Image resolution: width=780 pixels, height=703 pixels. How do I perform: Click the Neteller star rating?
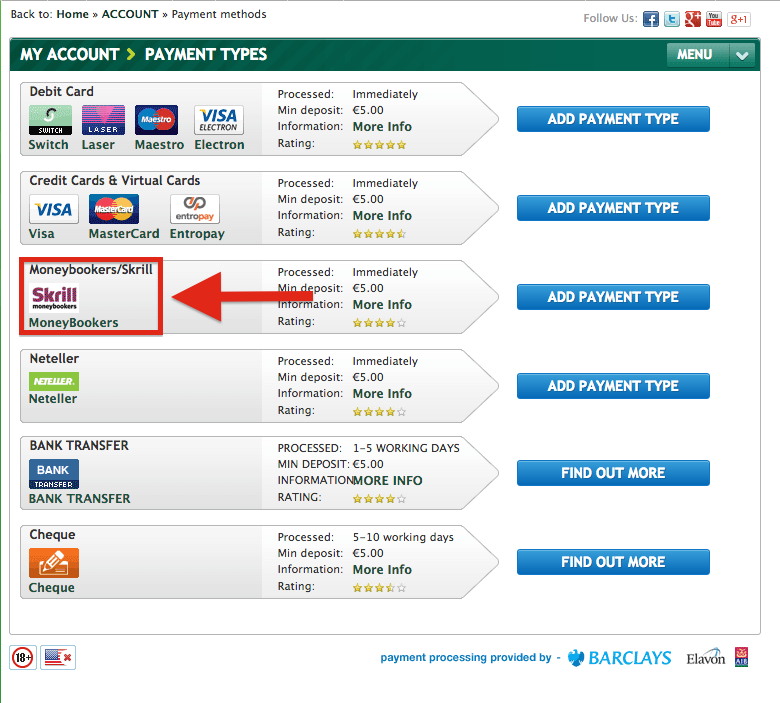click(x=380, y=412)
